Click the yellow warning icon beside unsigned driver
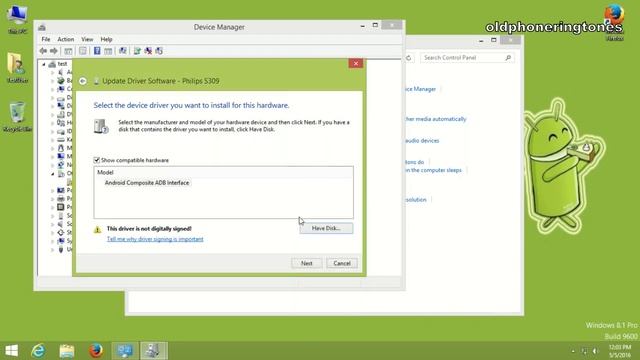The width and height of the screenshot is (640, 360). [97, 230]
